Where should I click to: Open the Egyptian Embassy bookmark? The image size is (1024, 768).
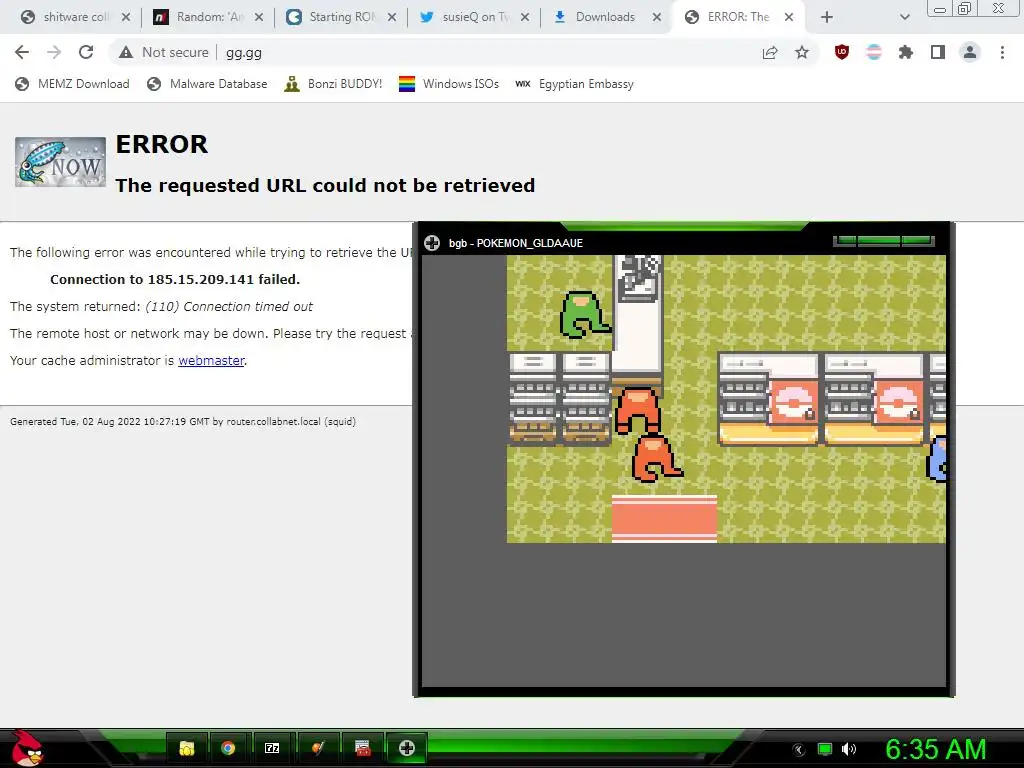(x=574, y=84)
